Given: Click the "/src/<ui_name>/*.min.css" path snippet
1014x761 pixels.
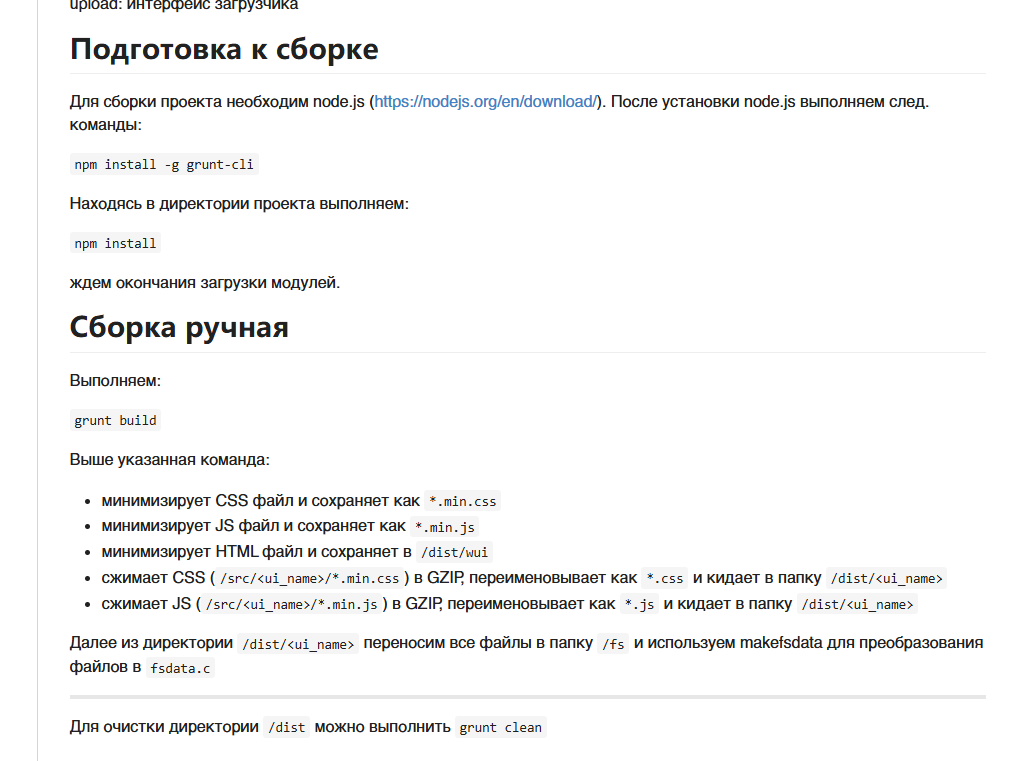Looking at the screenshot, I should (x=309, y=578).
